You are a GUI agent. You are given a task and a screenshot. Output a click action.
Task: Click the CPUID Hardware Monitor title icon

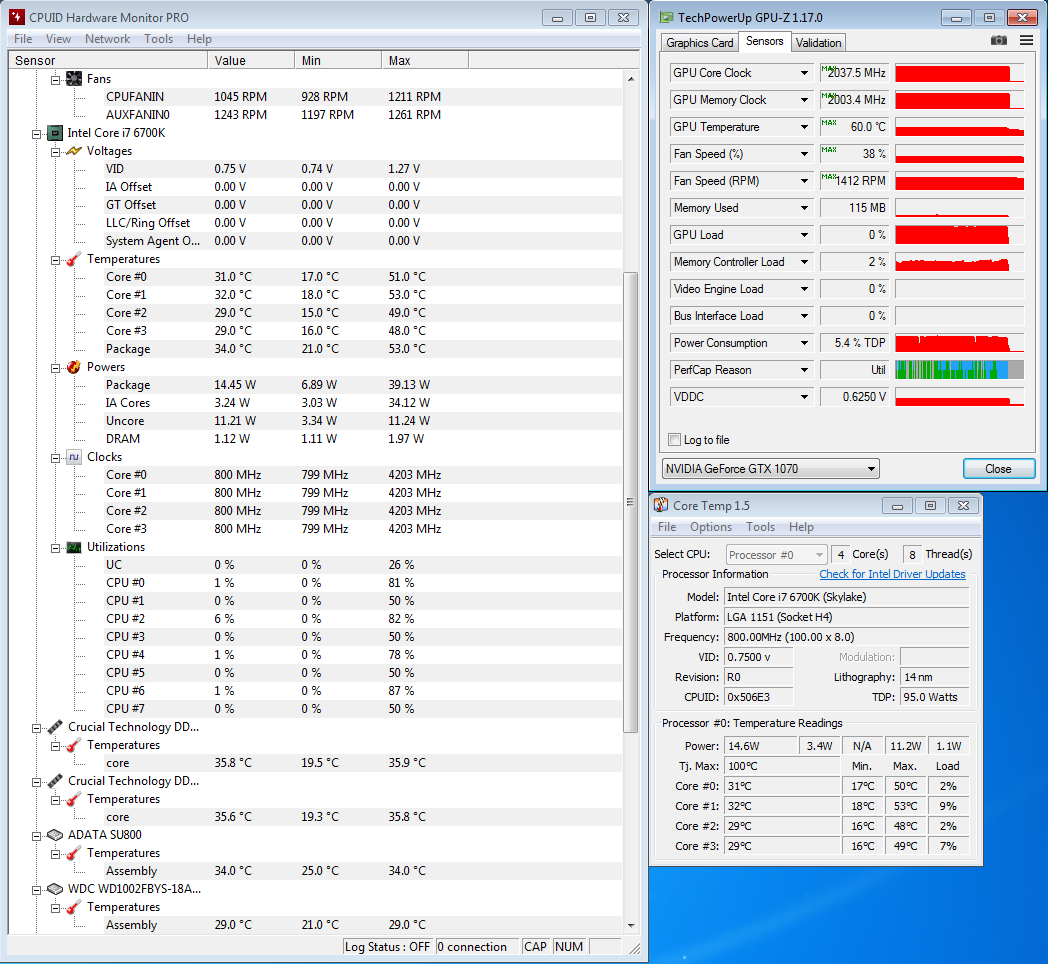[17, 17]
